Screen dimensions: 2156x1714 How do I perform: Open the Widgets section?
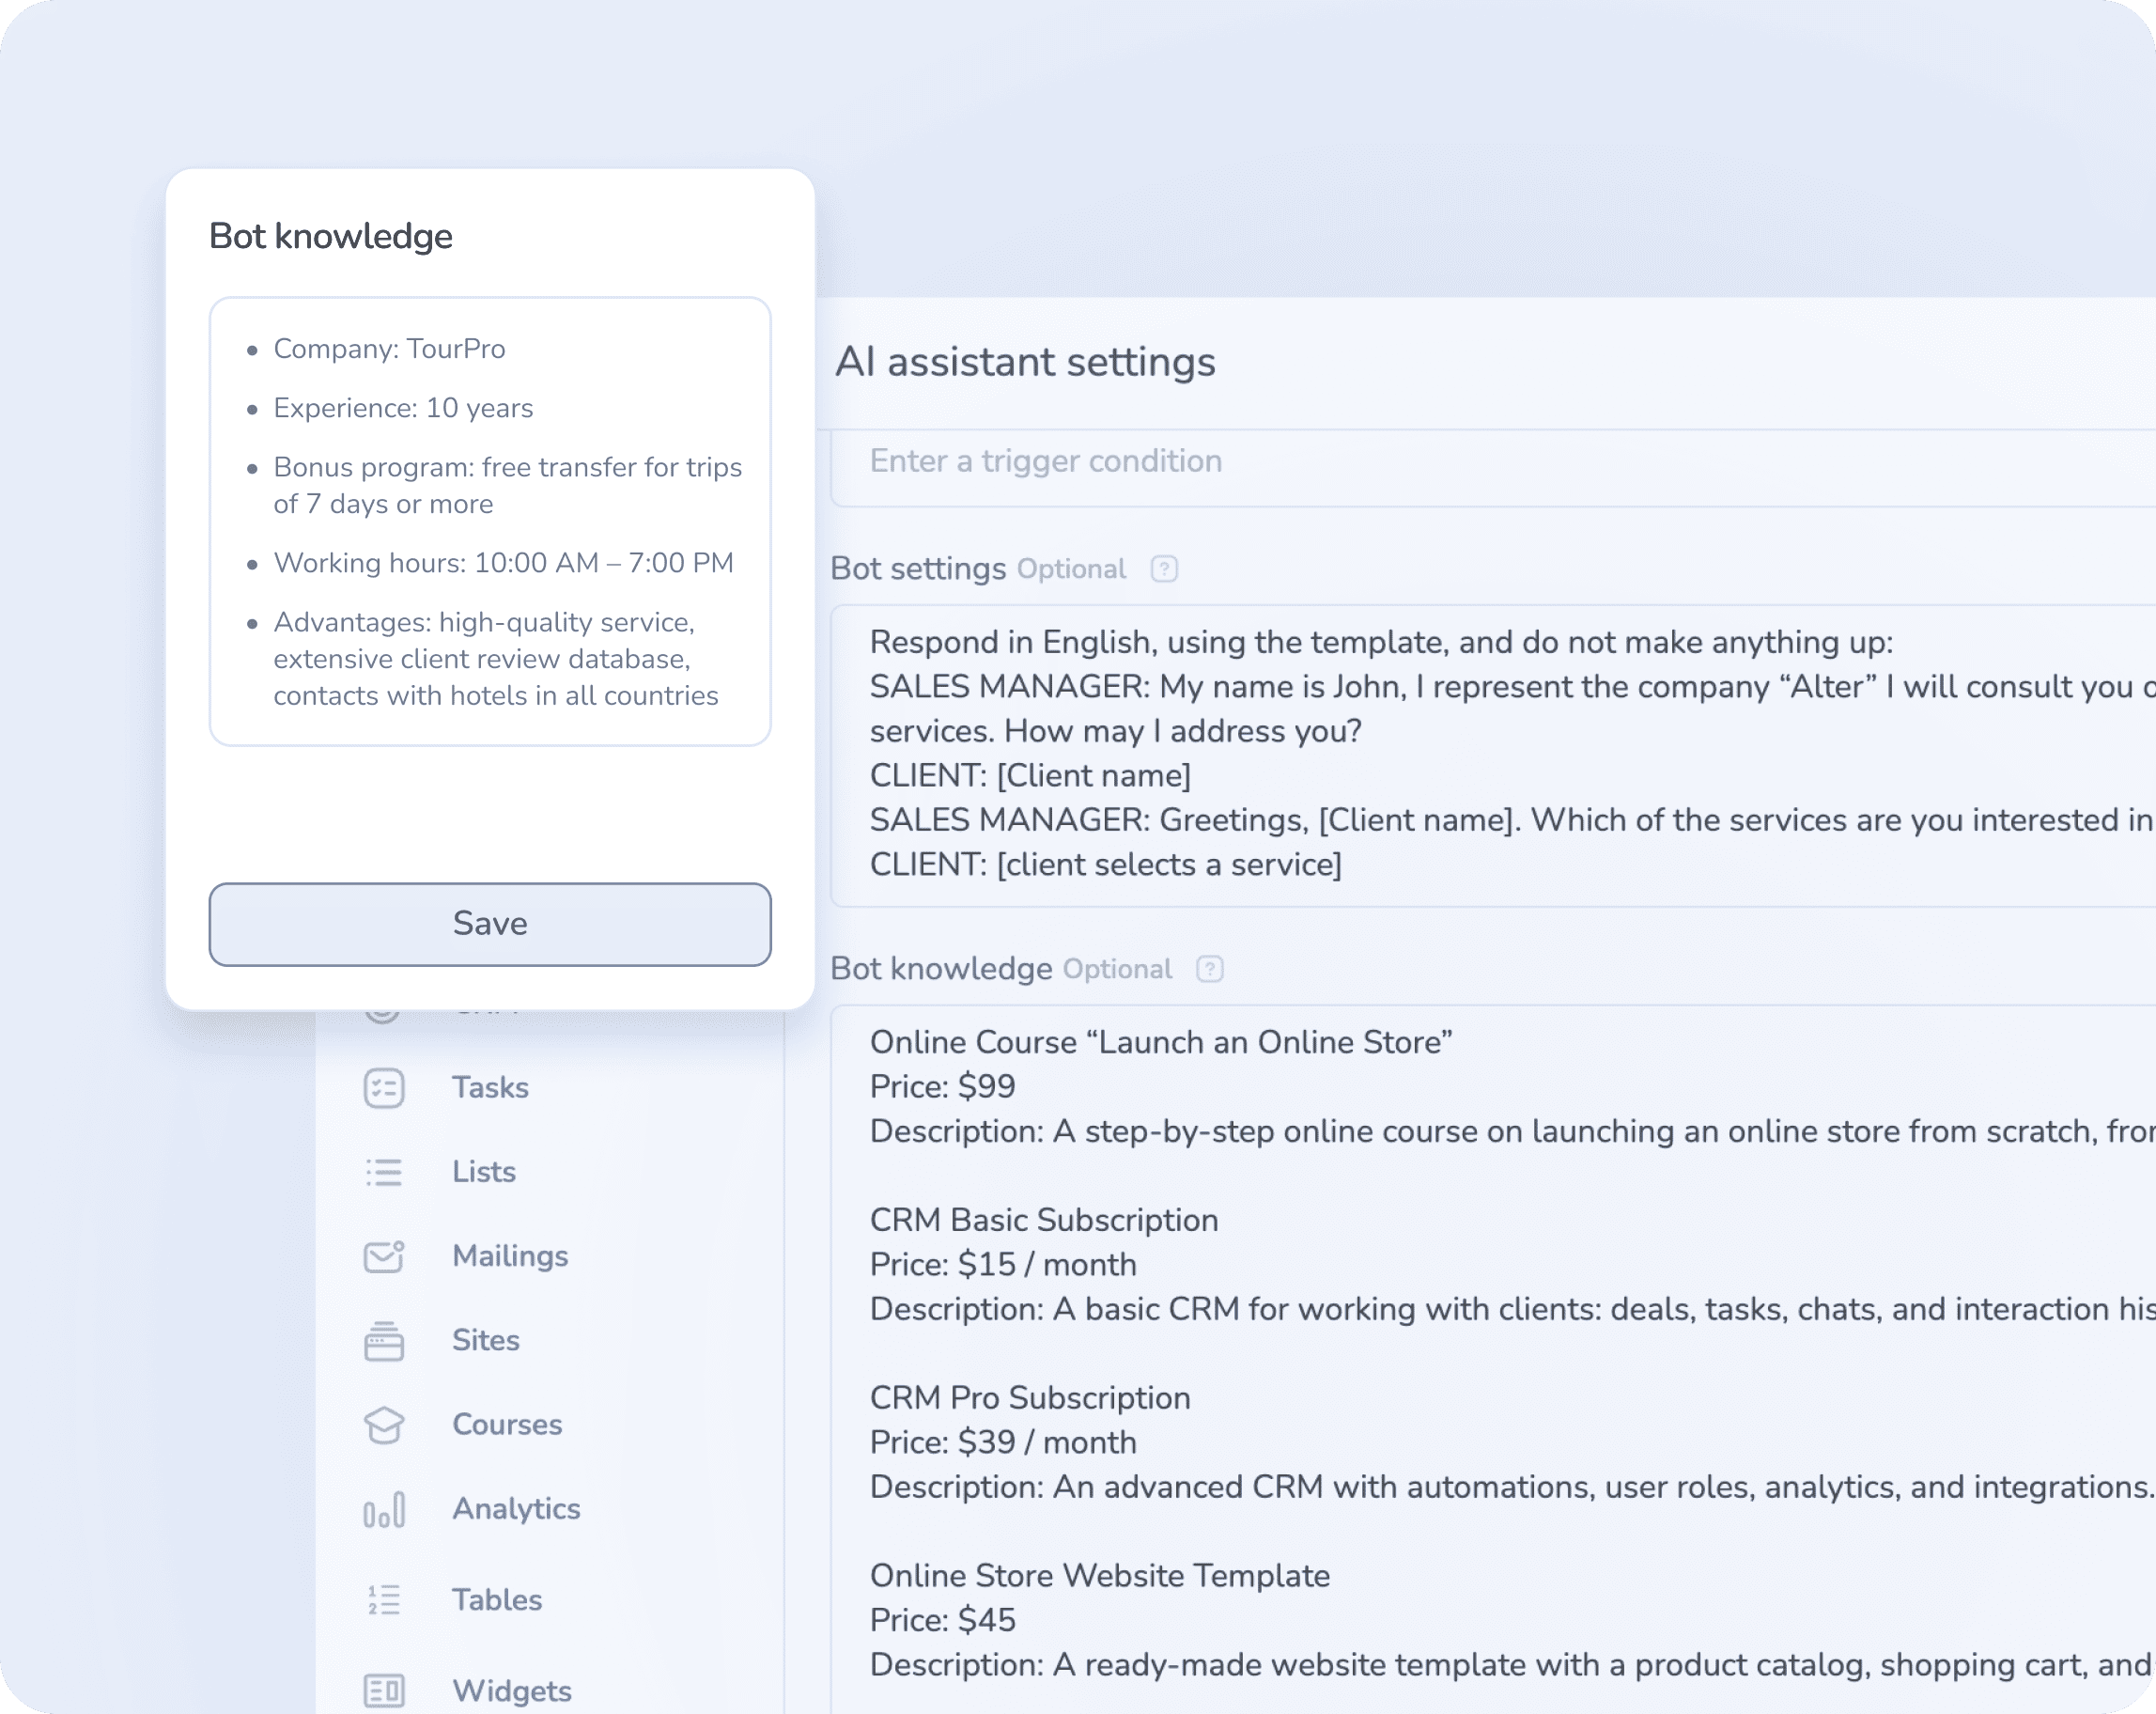511,1690
